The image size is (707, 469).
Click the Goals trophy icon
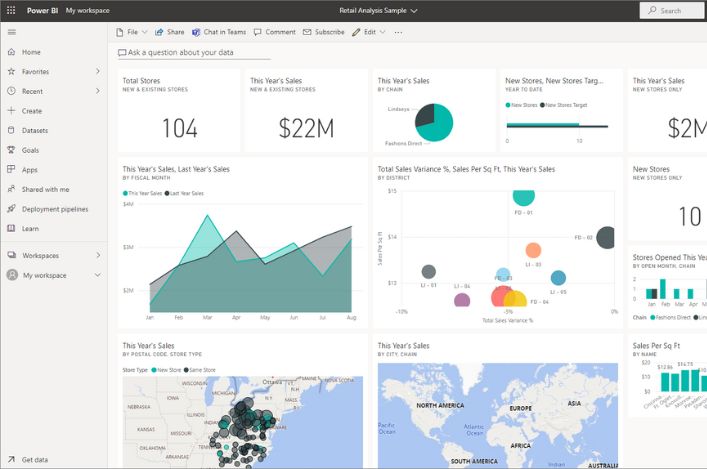click(12, 150)
